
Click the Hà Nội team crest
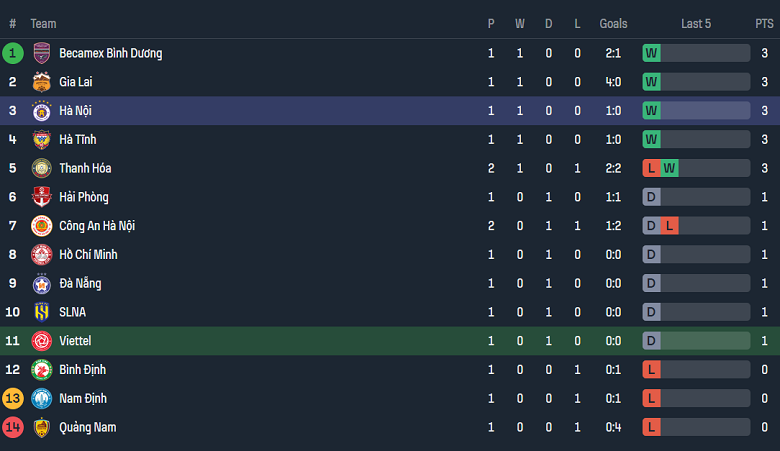tap(42, 111)
